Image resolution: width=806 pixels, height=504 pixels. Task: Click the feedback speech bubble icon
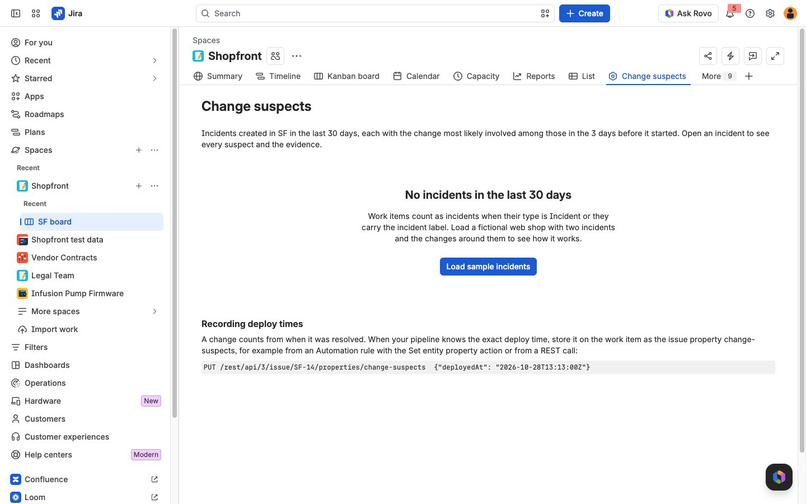point(753,56)
